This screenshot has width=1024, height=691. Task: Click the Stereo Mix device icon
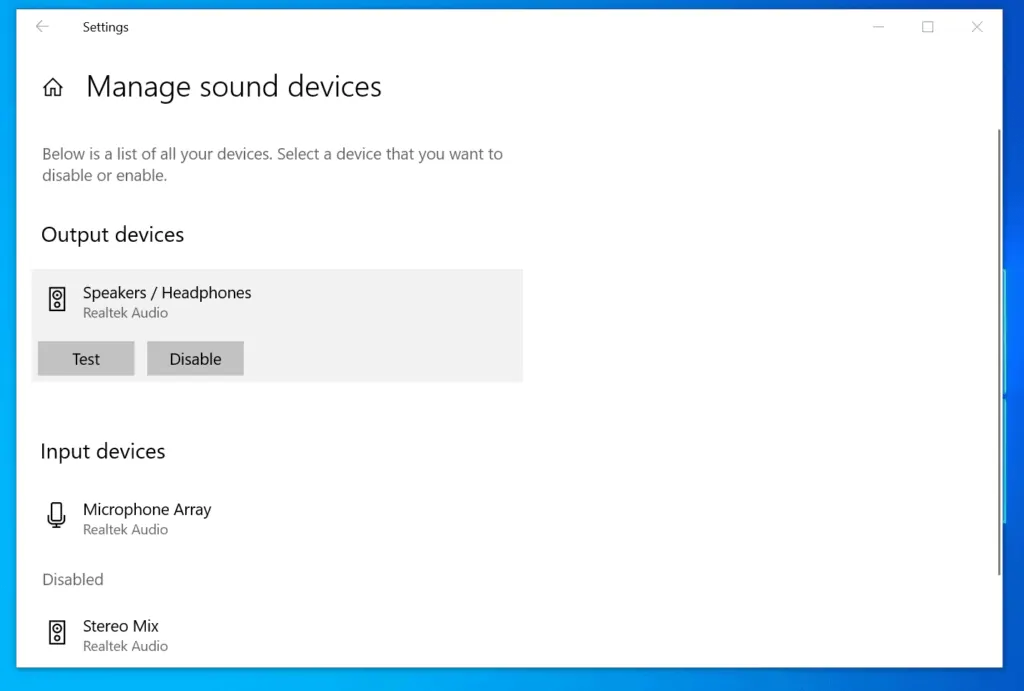tap(58, 633)
